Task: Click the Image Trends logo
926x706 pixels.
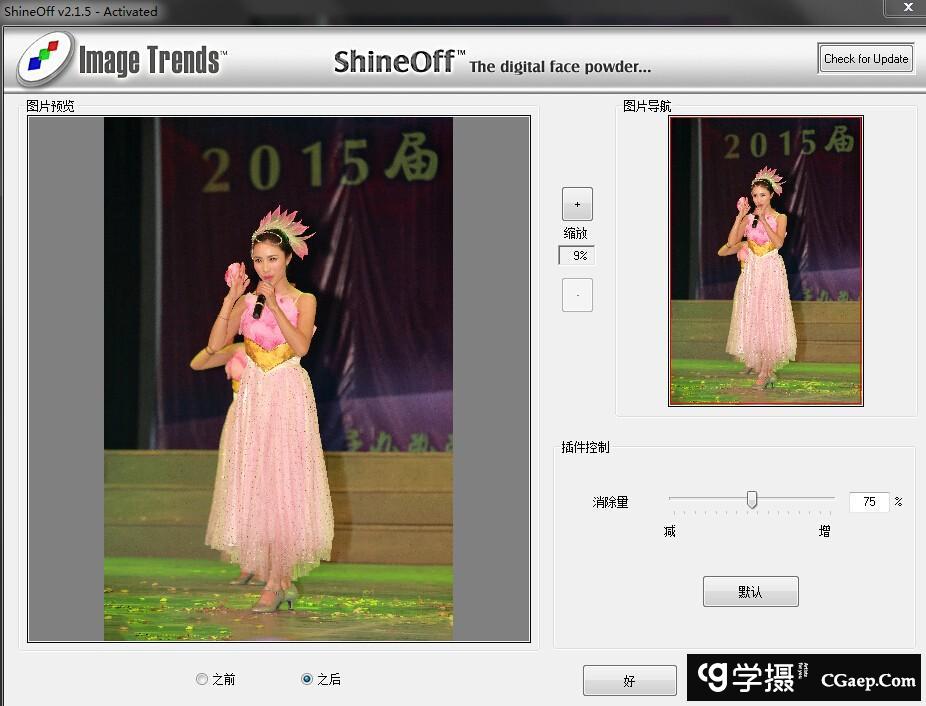Action: pos(122,59)
